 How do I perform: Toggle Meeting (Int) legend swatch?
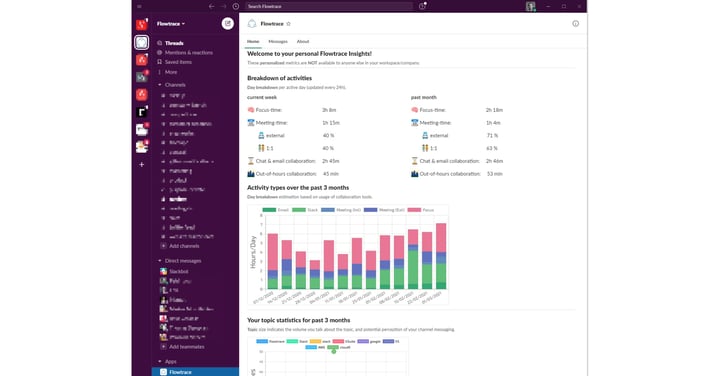[328, 210]
